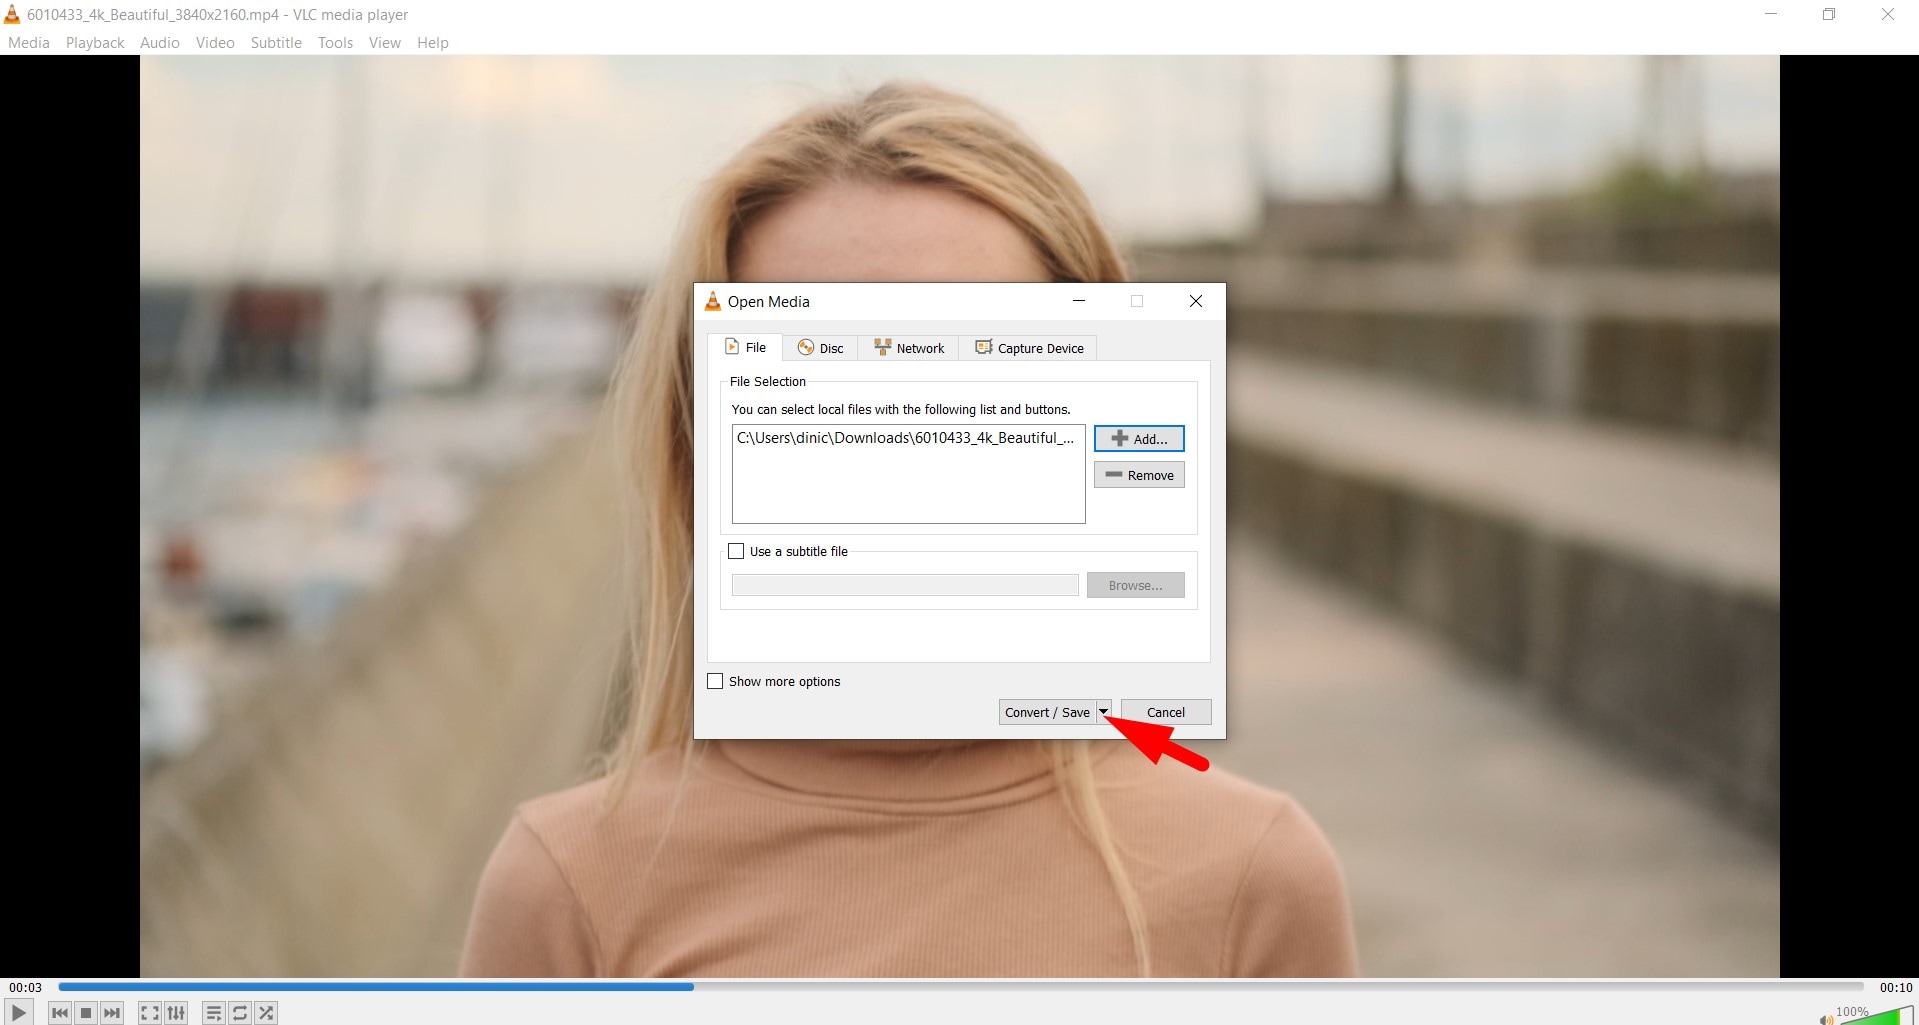
Task: Toggle fullscreen video mode
Action: click(149, 1013)
